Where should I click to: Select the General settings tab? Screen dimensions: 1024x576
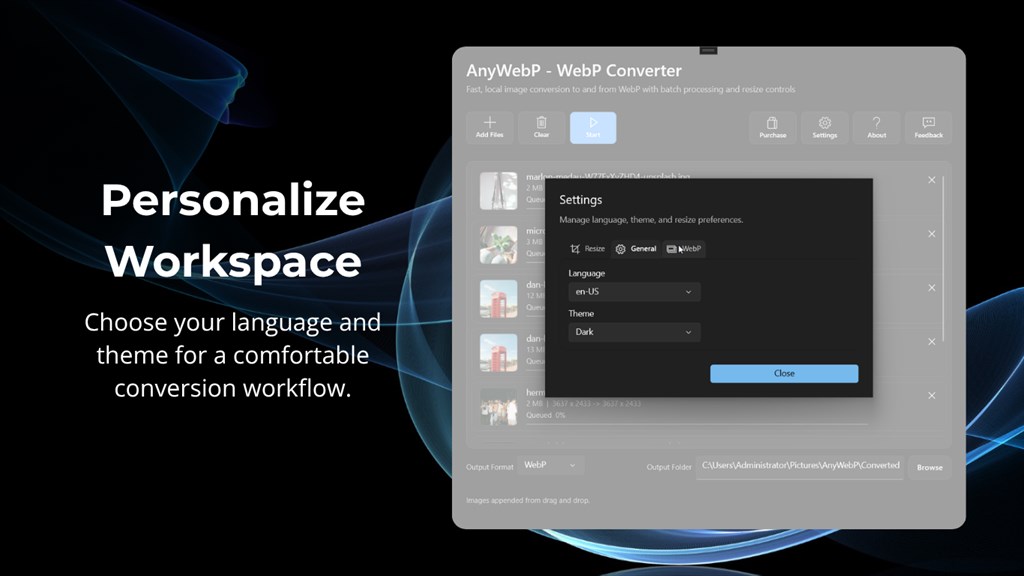[x=635, y=249]
